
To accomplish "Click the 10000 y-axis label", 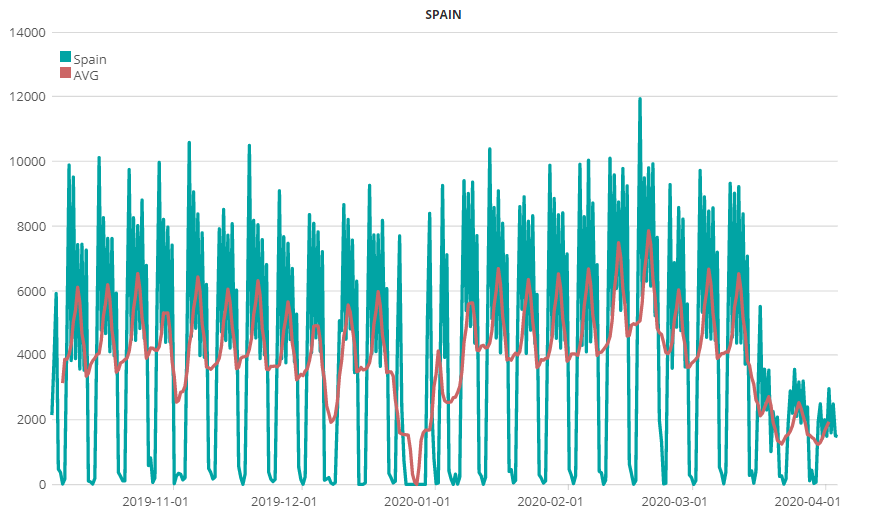I will pos(27,162).
